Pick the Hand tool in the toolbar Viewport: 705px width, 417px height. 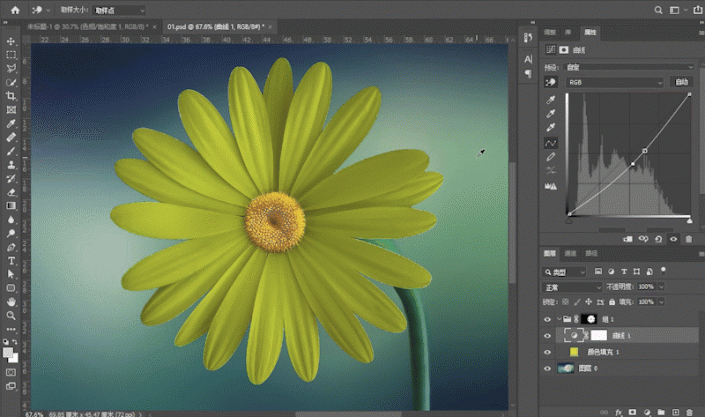11,301
